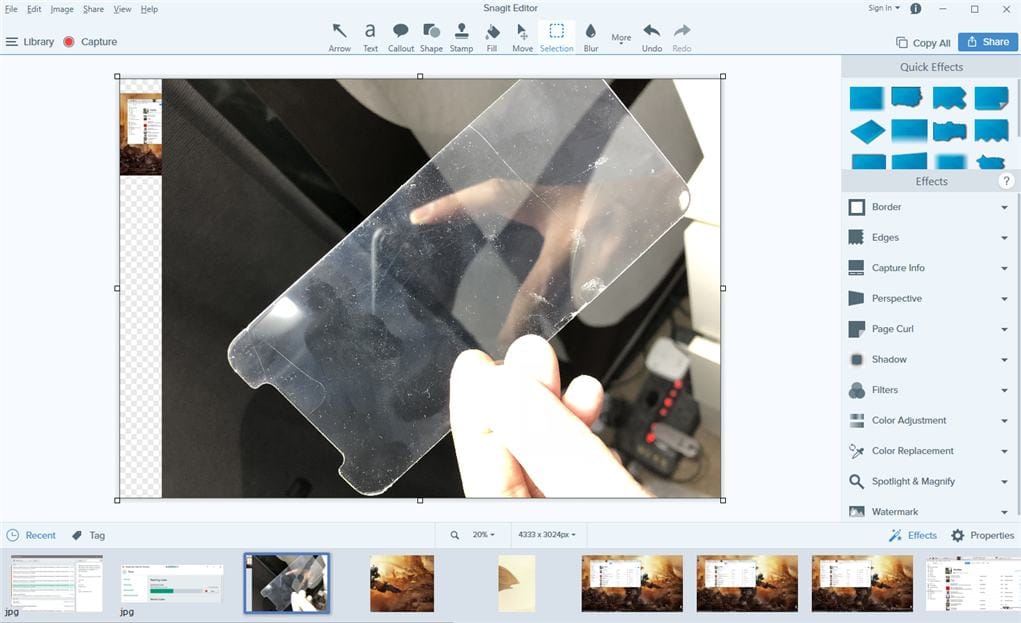Viewport: 1021px width, 623px height.
Task: Click the blue Share button
Action: tap(987, 42)
